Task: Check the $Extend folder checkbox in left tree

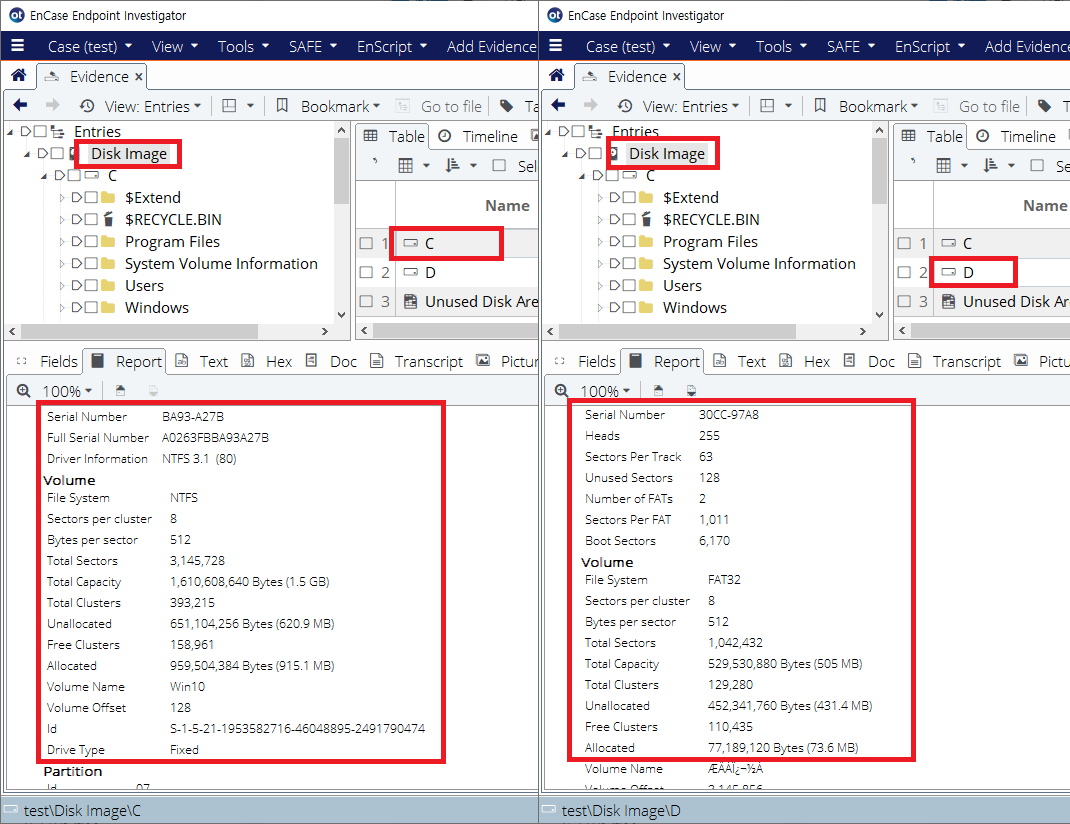Action: click(91, 198)
